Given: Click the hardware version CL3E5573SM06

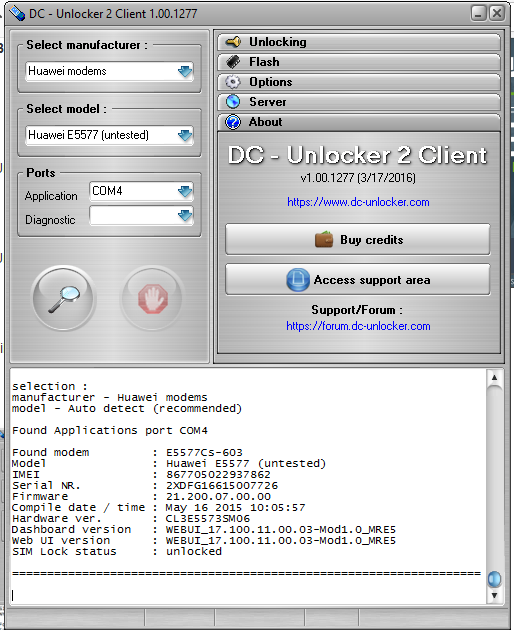Looking at the screenshot, I should pos(208,518).
